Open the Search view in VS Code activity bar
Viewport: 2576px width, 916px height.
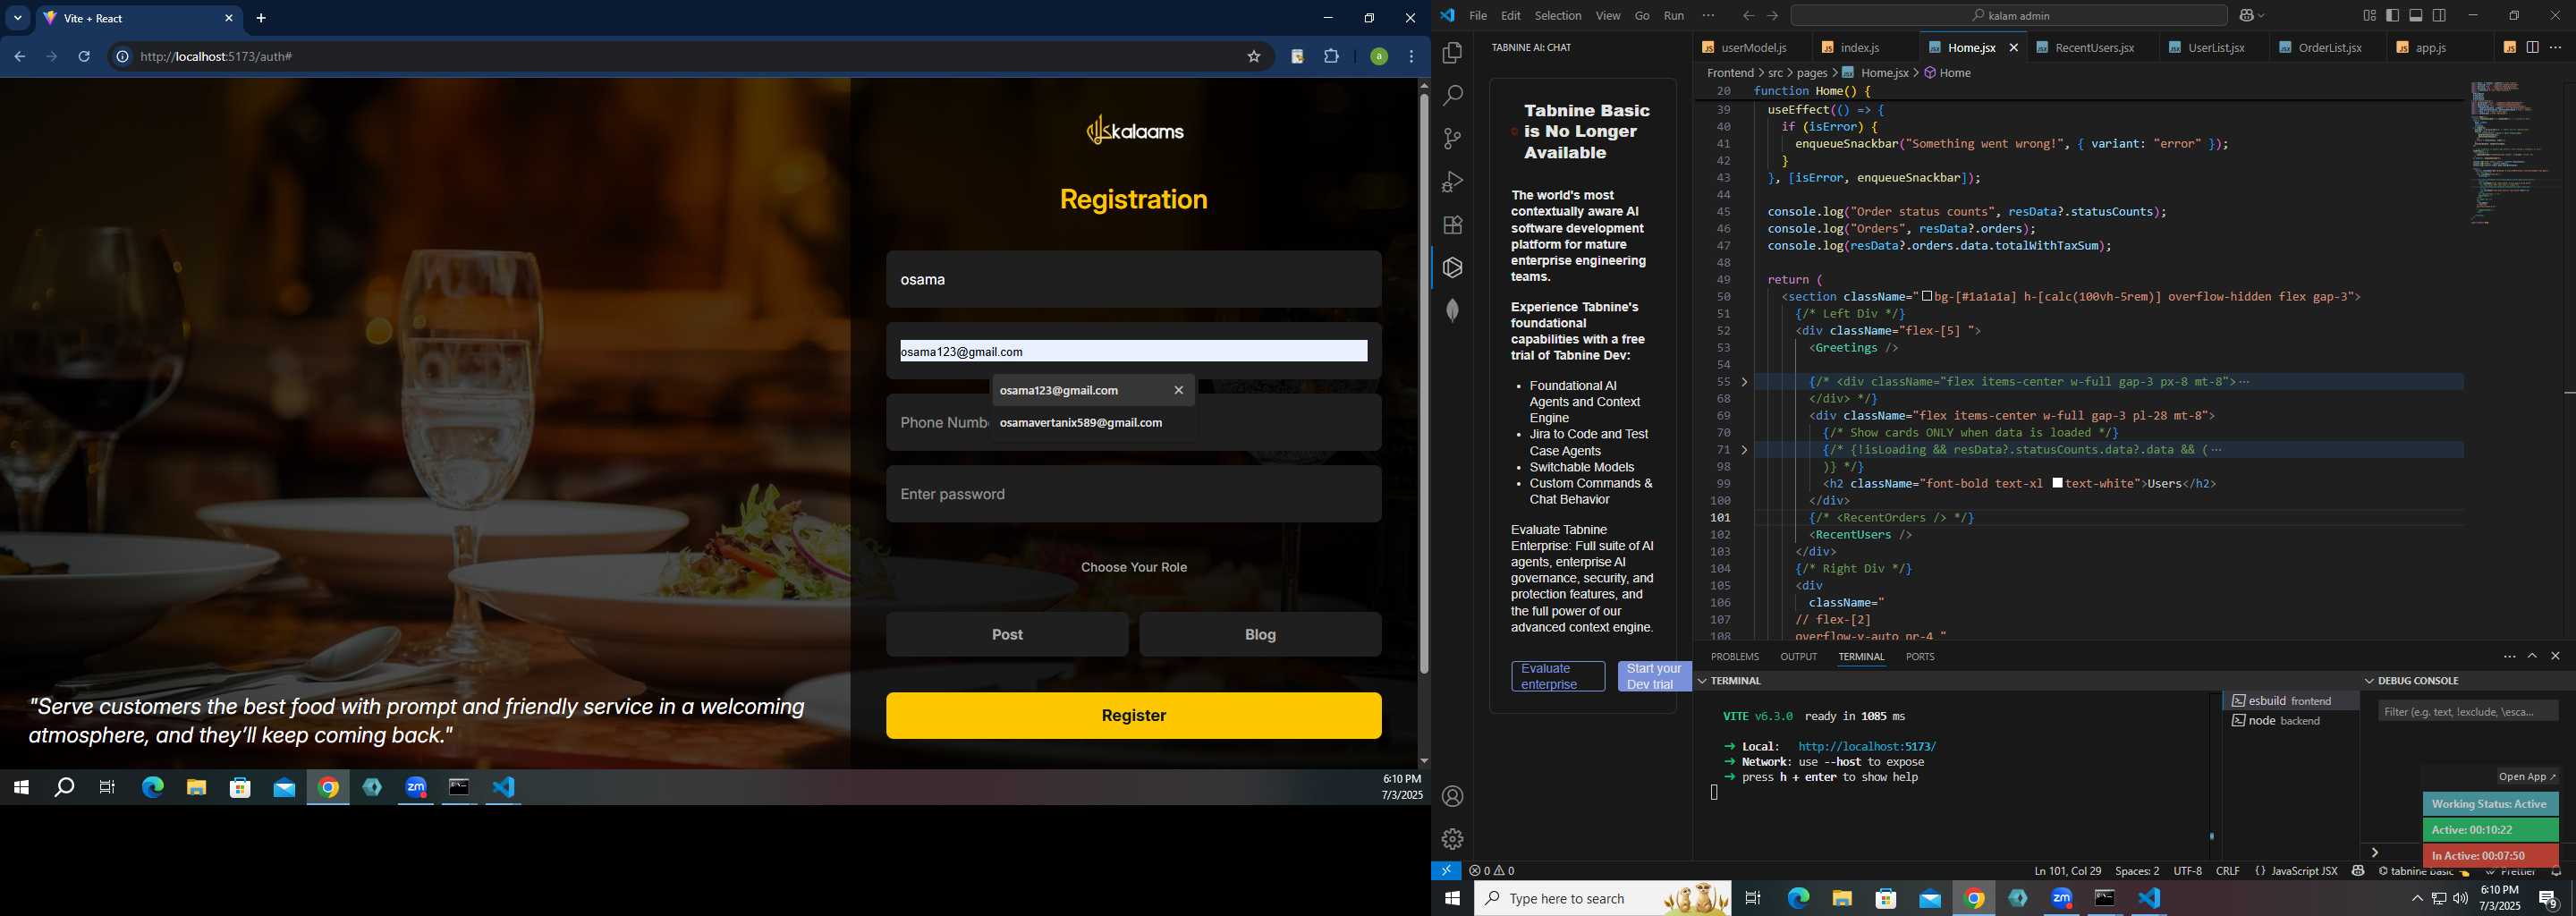(x=1452, y=96)
